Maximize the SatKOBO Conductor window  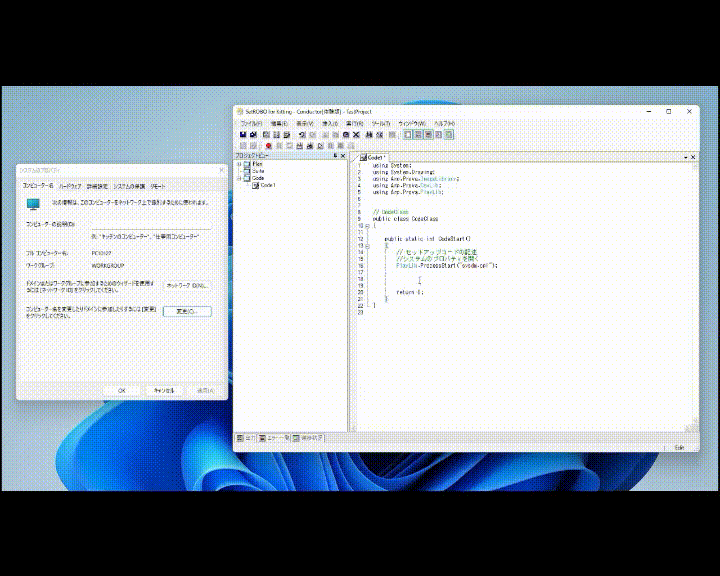(x=669, y=112)
